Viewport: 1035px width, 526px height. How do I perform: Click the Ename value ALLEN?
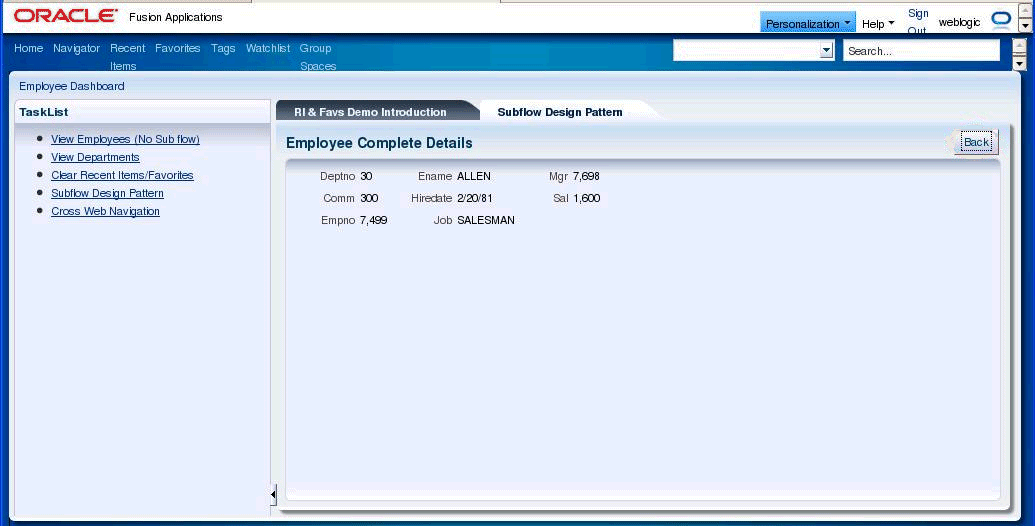(474, 176)
